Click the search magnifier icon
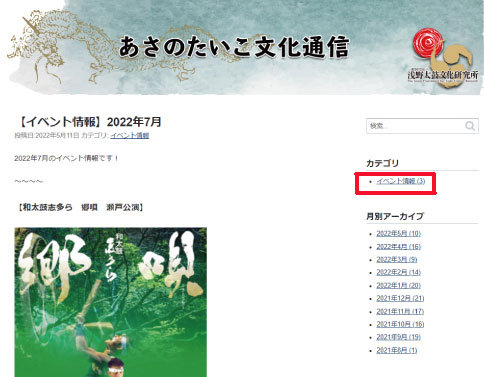This screenshot has height=377, width=484. (470, 126)
